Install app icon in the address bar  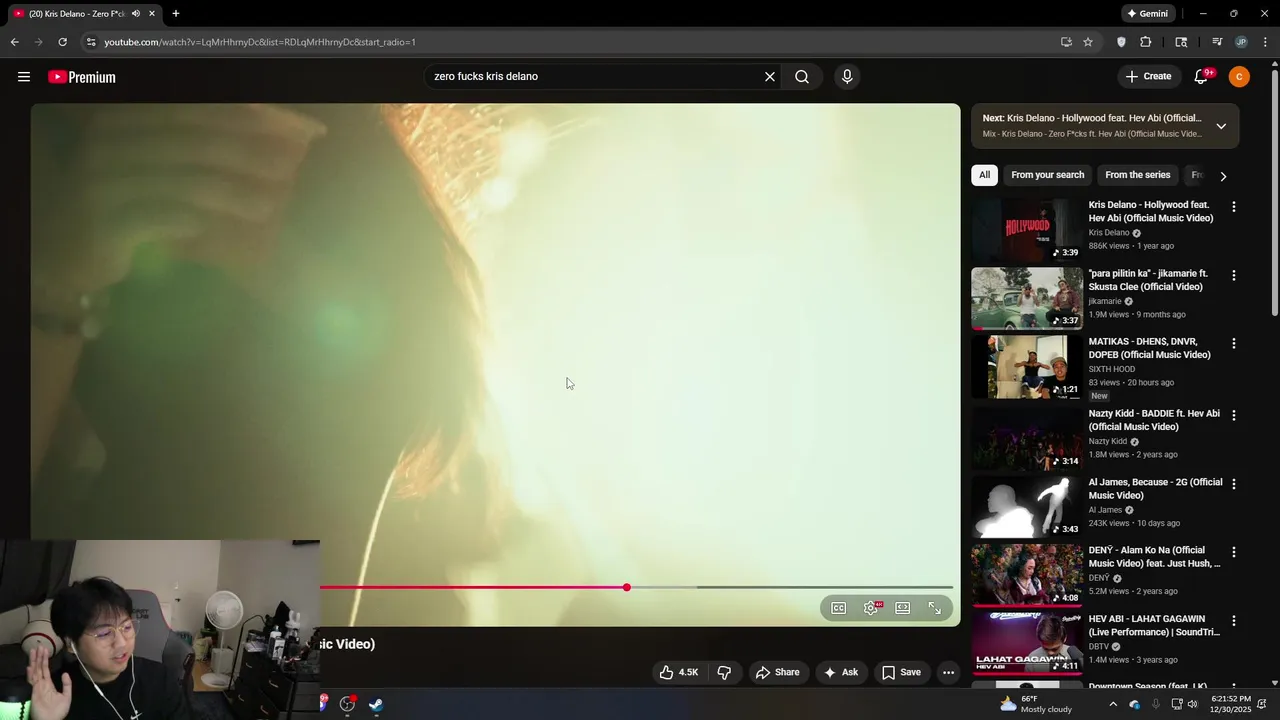[1066, 42]
